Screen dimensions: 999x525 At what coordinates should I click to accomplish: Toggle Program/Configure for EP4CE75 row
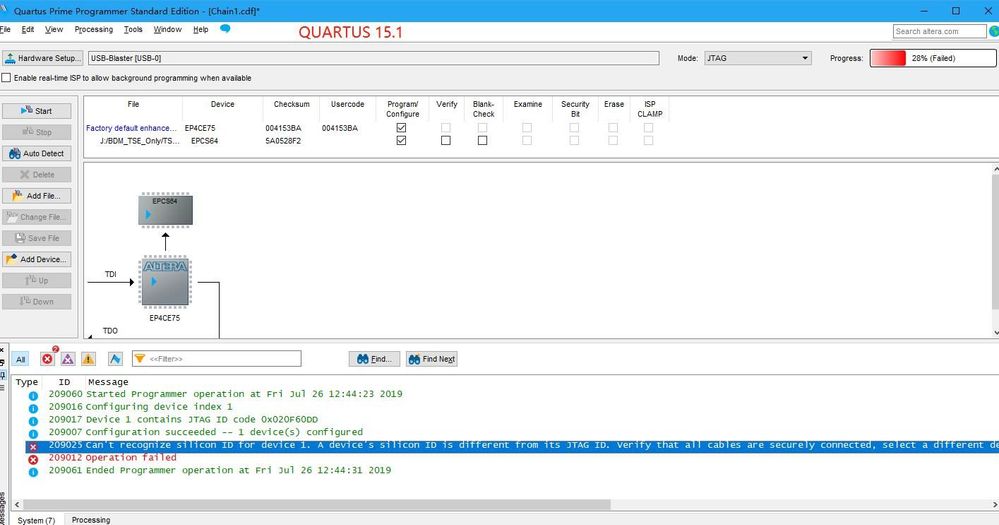point(401,128)
